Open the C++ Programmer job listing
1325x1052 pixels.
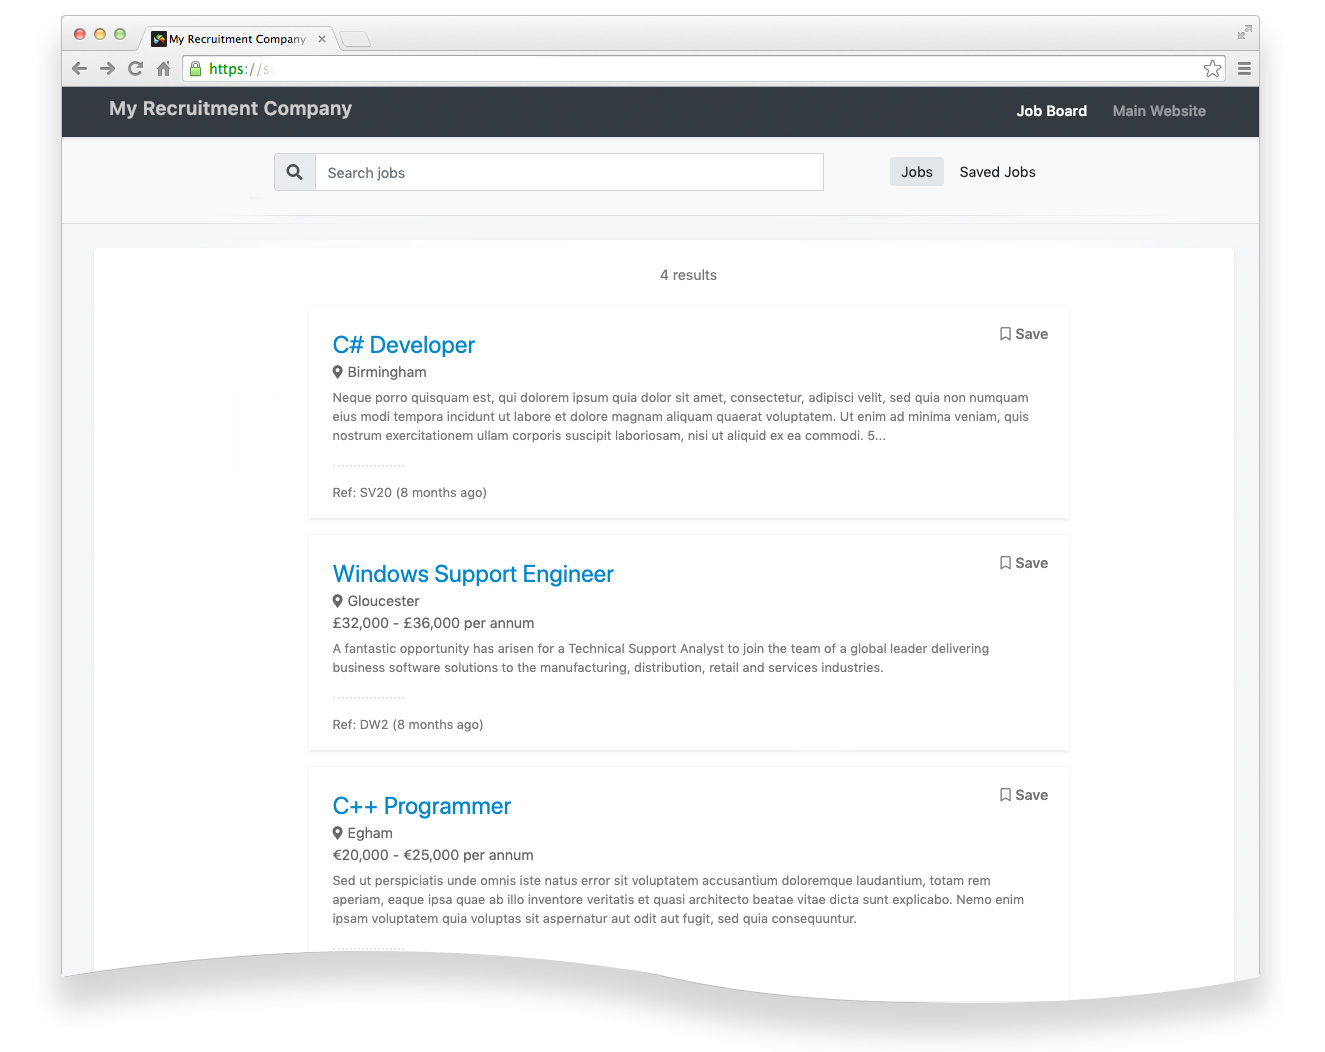[422, 806]
